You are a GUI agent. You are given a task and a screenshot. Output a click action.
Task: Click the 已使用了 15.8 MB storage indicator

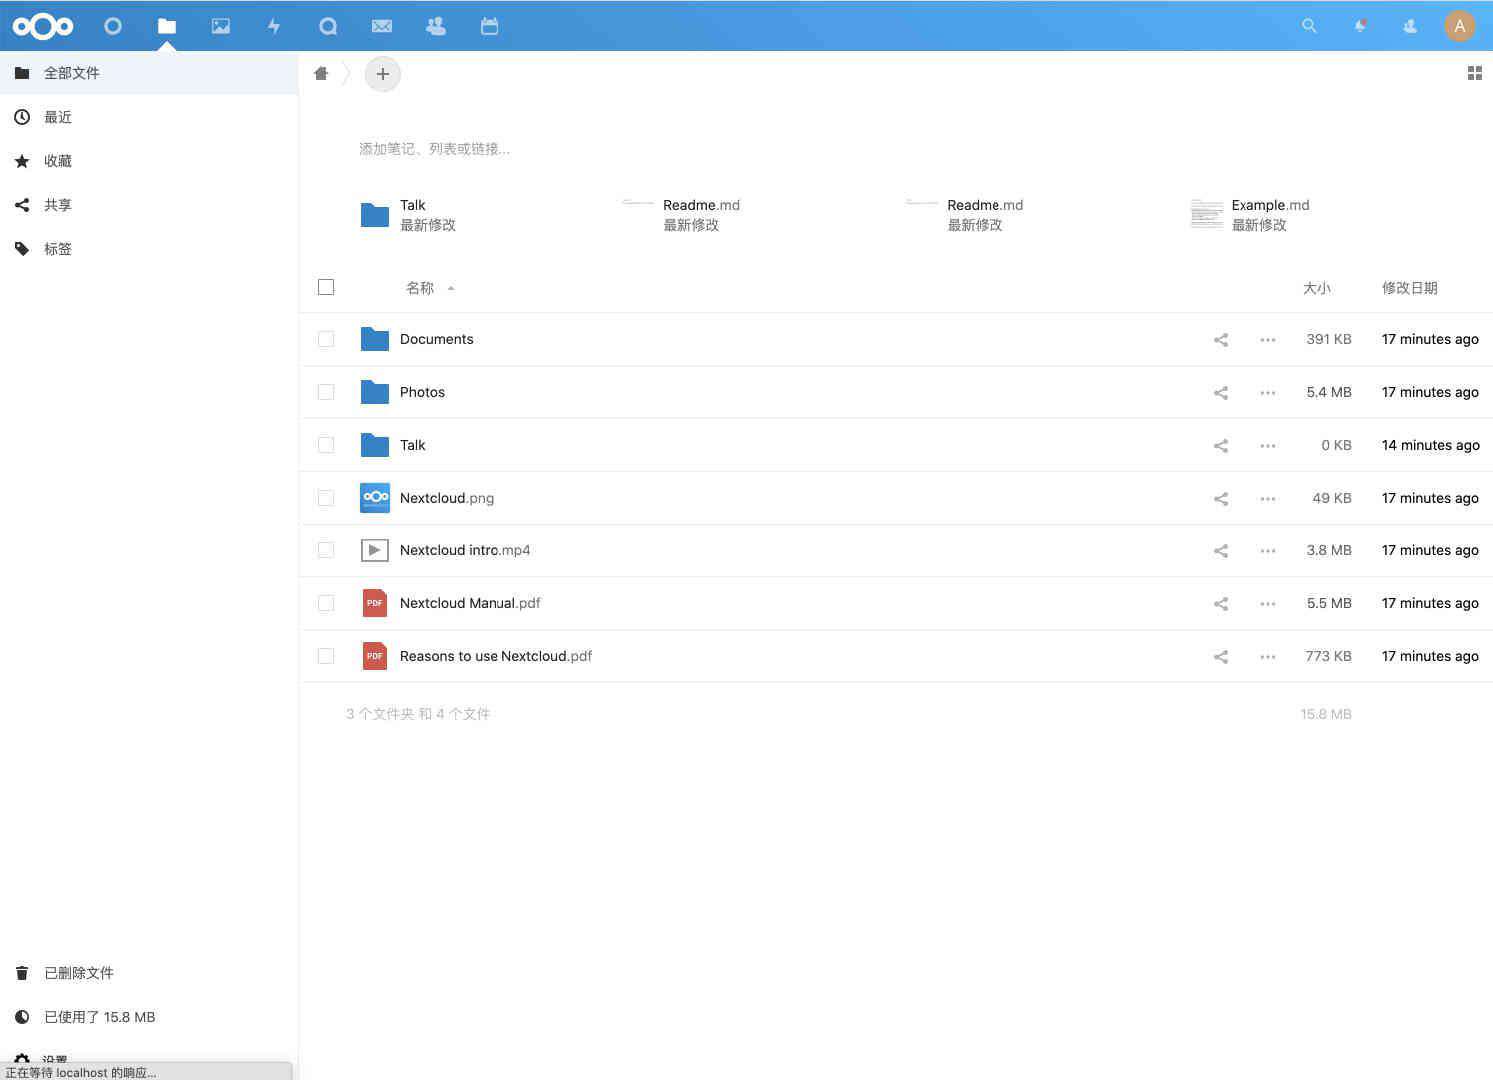pos(149,1017)
